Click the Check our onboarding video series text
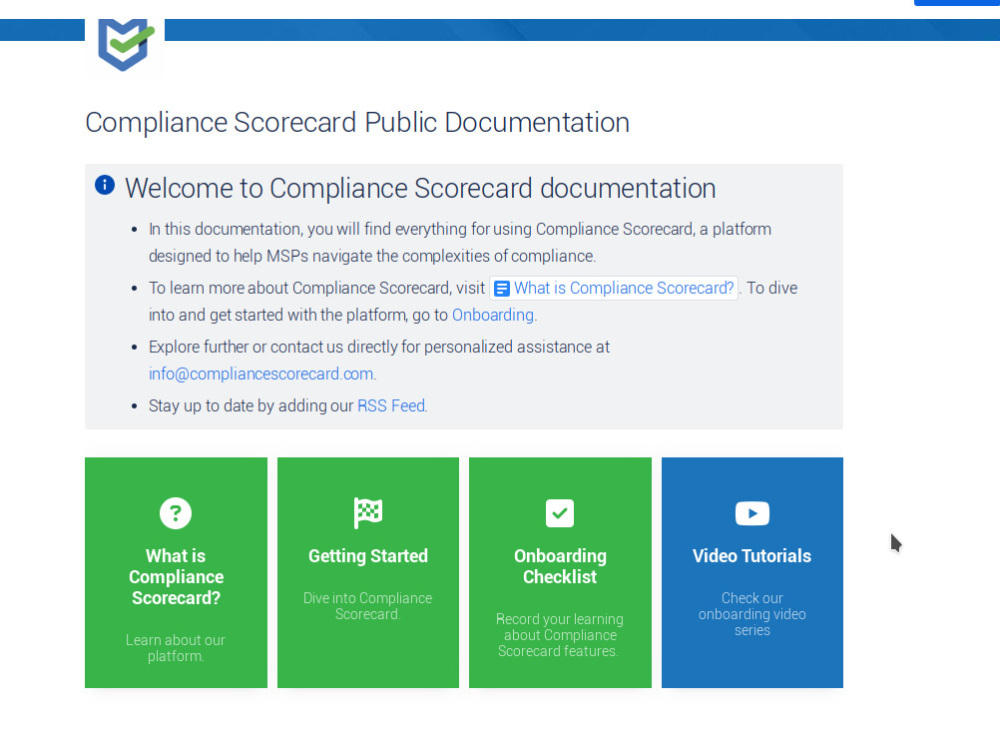The image size is (1000, 750). pos(752,614)
